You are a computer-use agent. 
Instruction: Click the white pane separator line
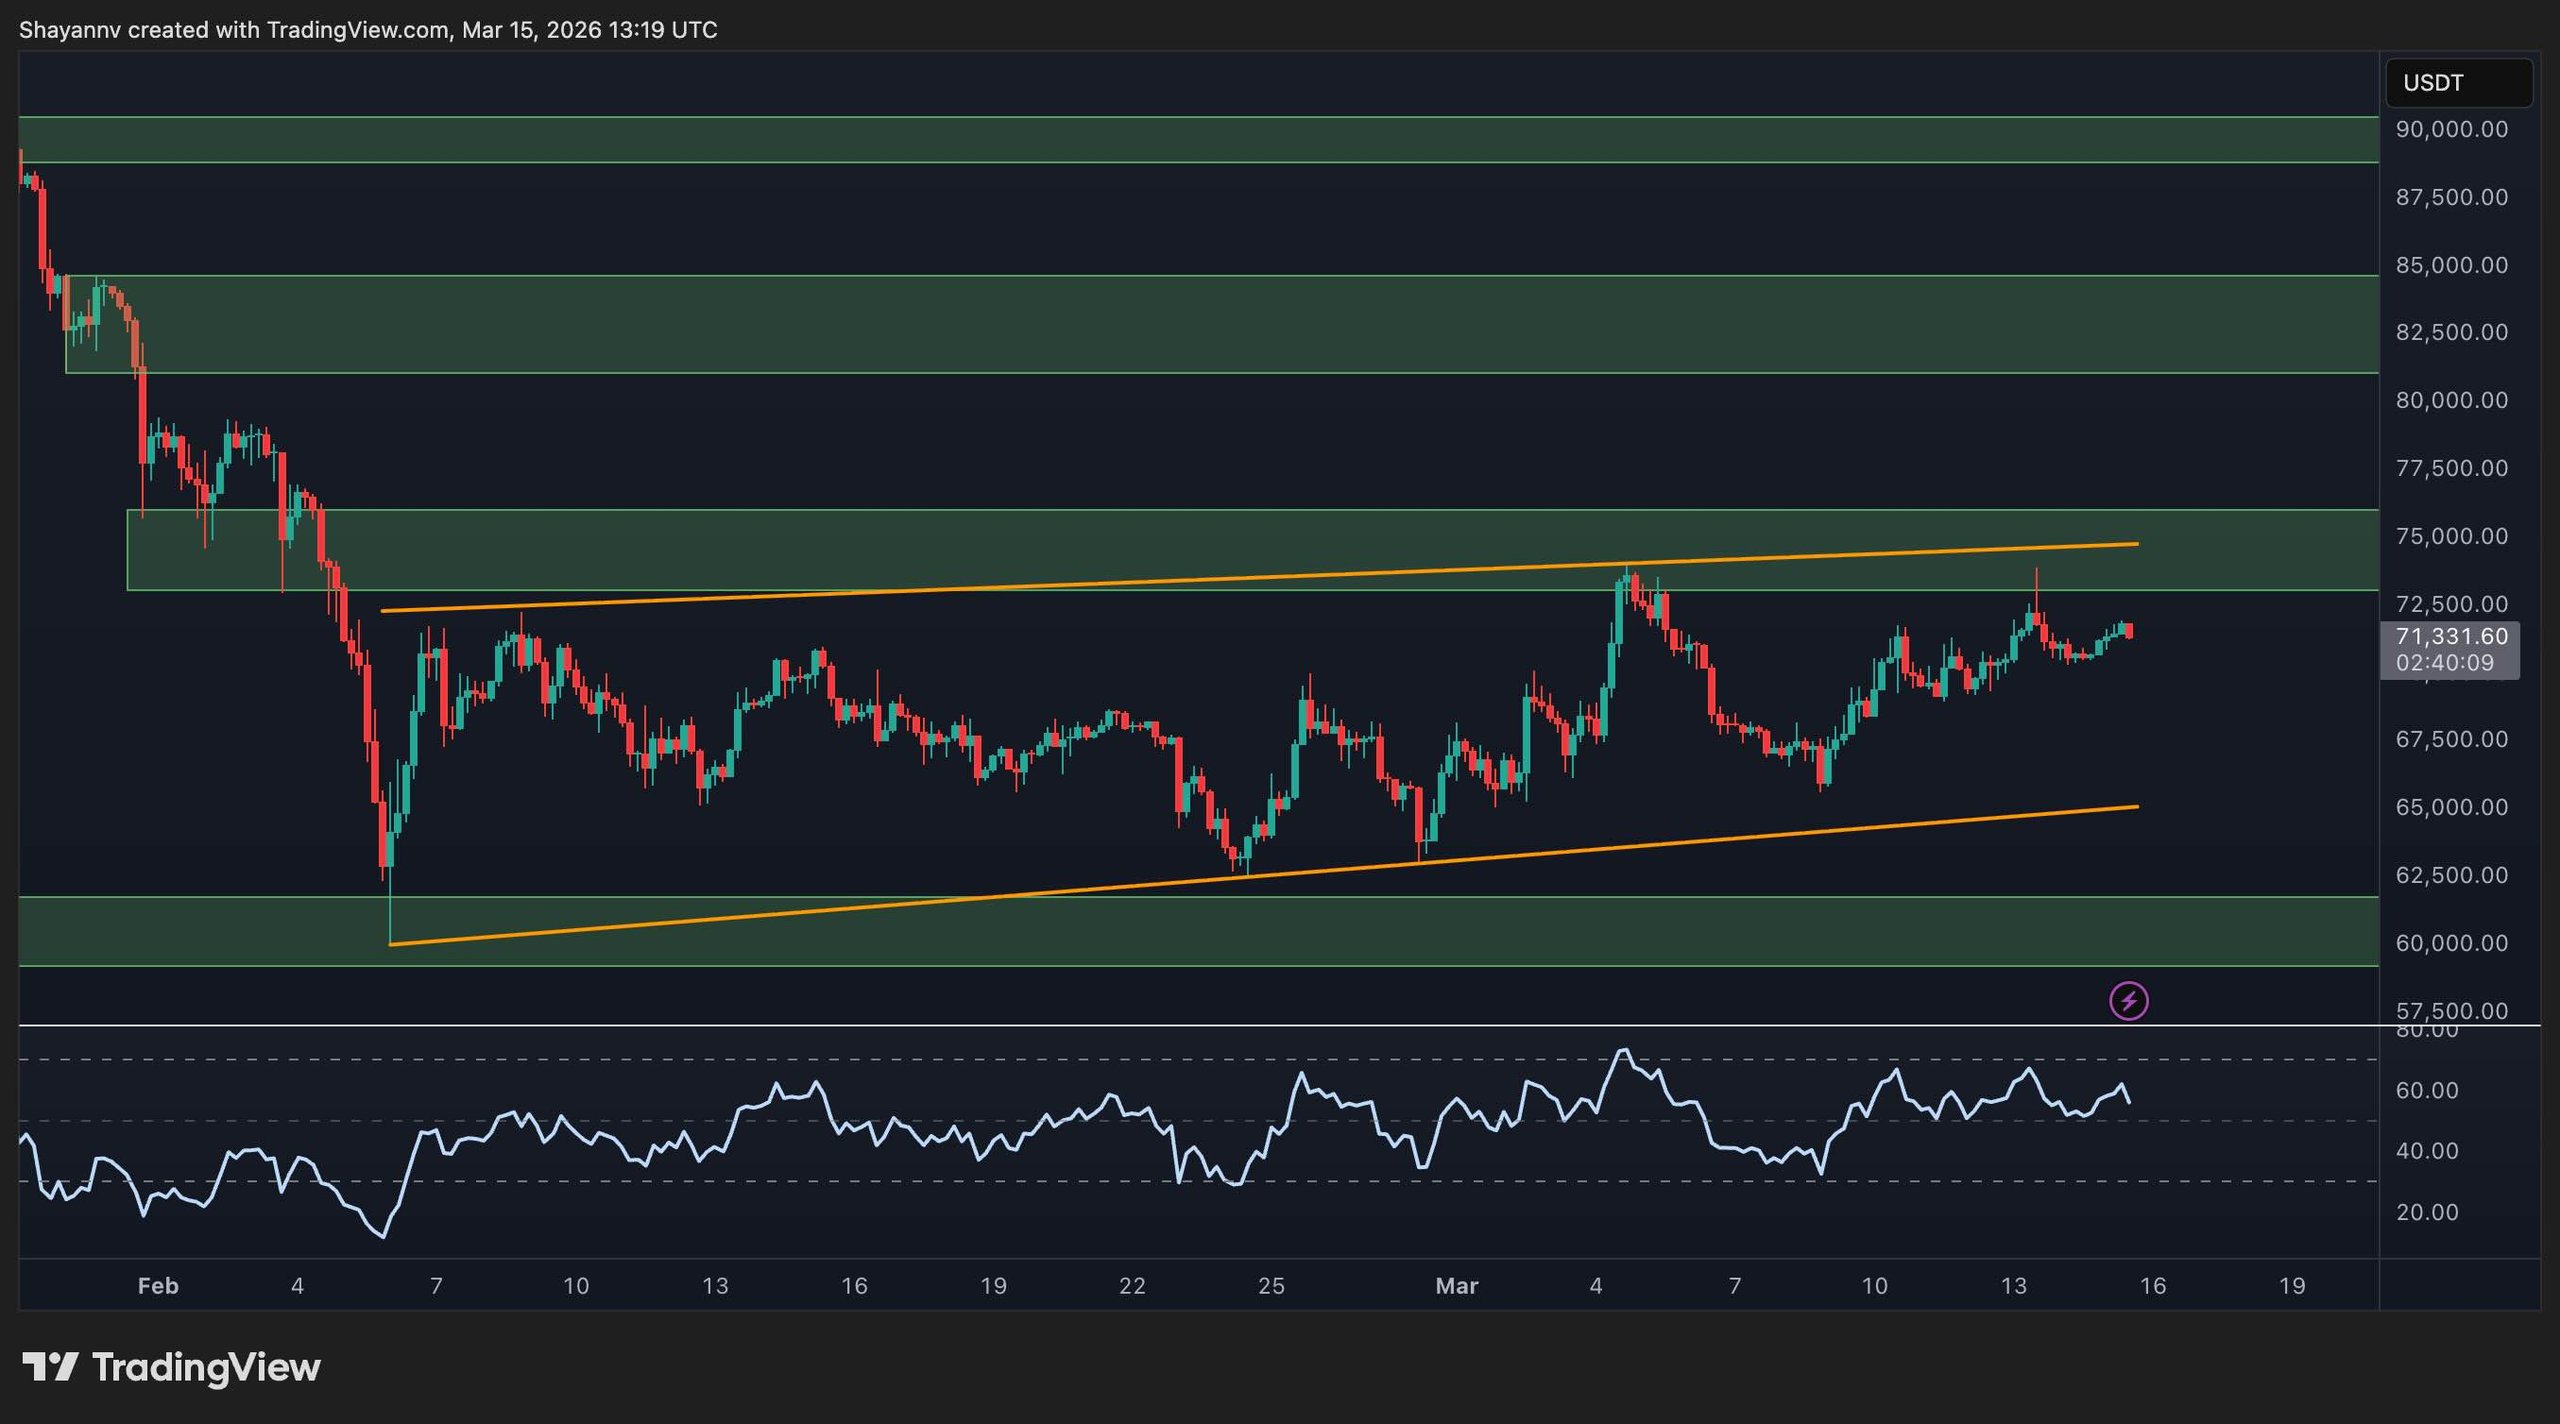coord(1200,1025)
